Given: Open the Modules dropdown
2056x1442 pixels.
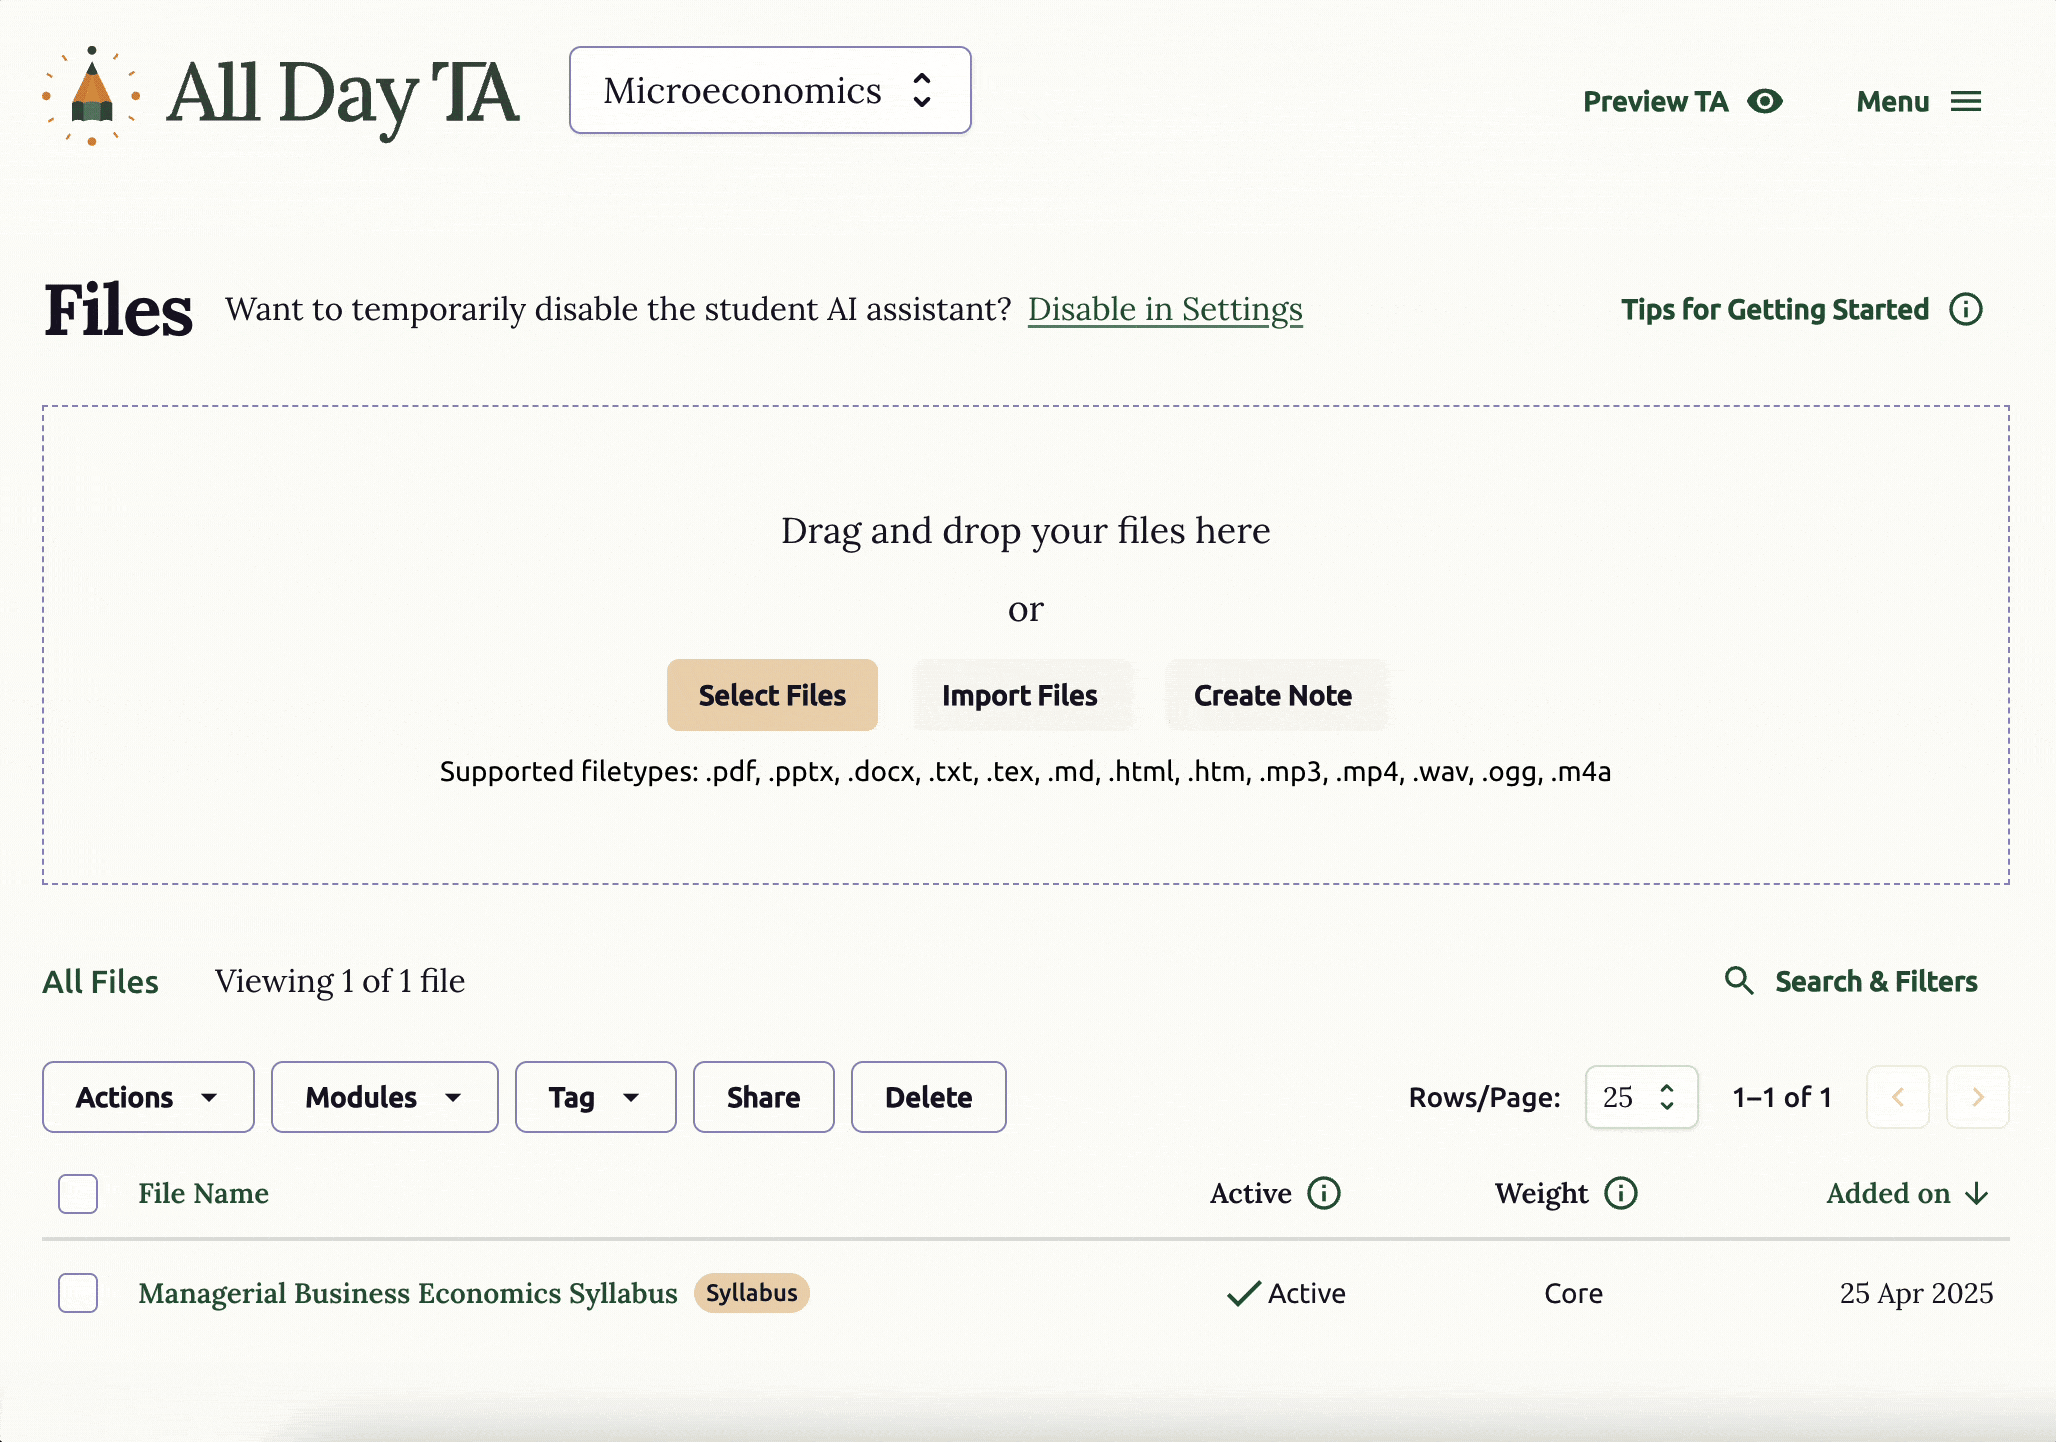Looking at the screenshot, I should click(x=384, y=1097).
